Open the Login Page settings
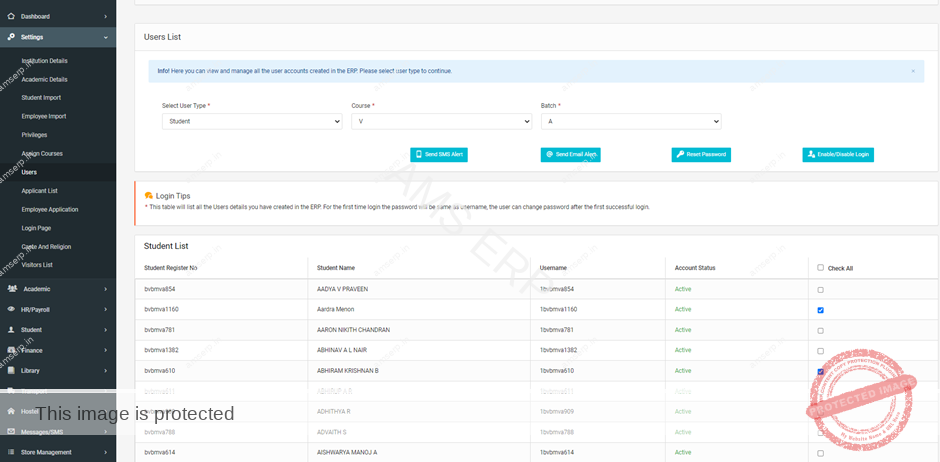 pyautogui.click(x=36, y=228)
